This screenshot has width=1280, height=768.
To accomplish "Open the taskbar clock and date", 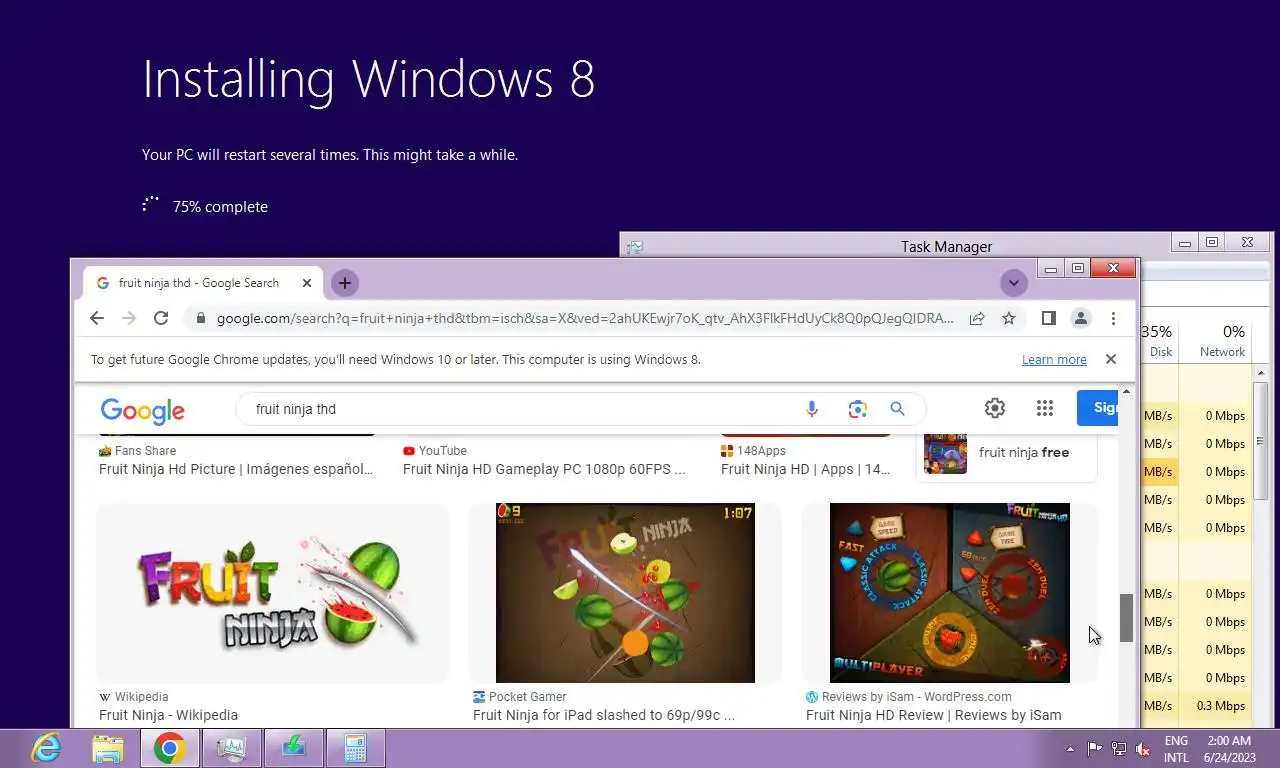I will tap(1229, 749).
